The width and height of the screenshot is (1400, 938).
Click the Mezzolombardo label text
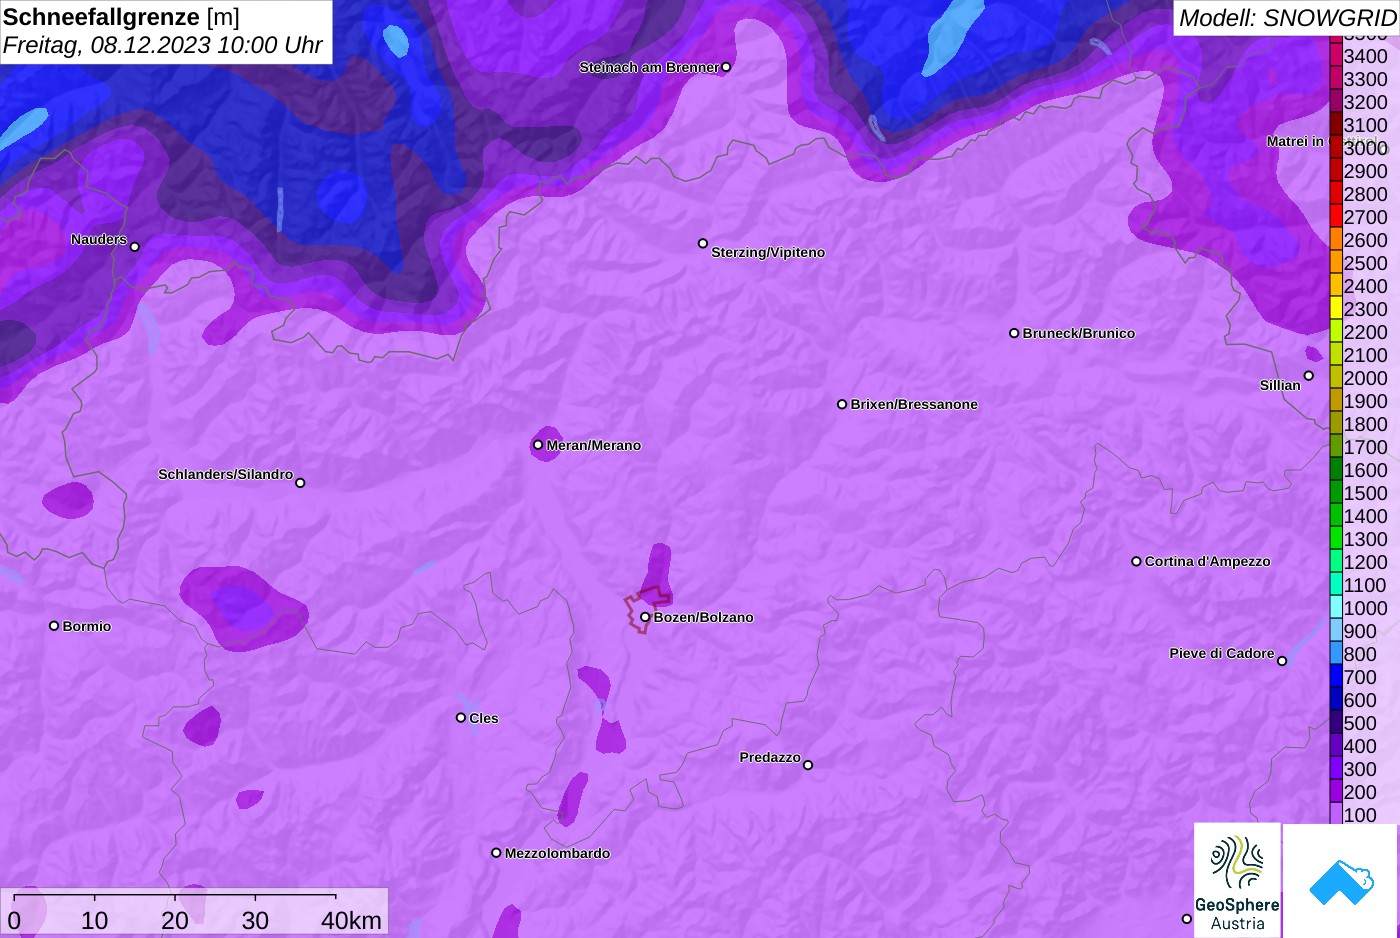557,853
